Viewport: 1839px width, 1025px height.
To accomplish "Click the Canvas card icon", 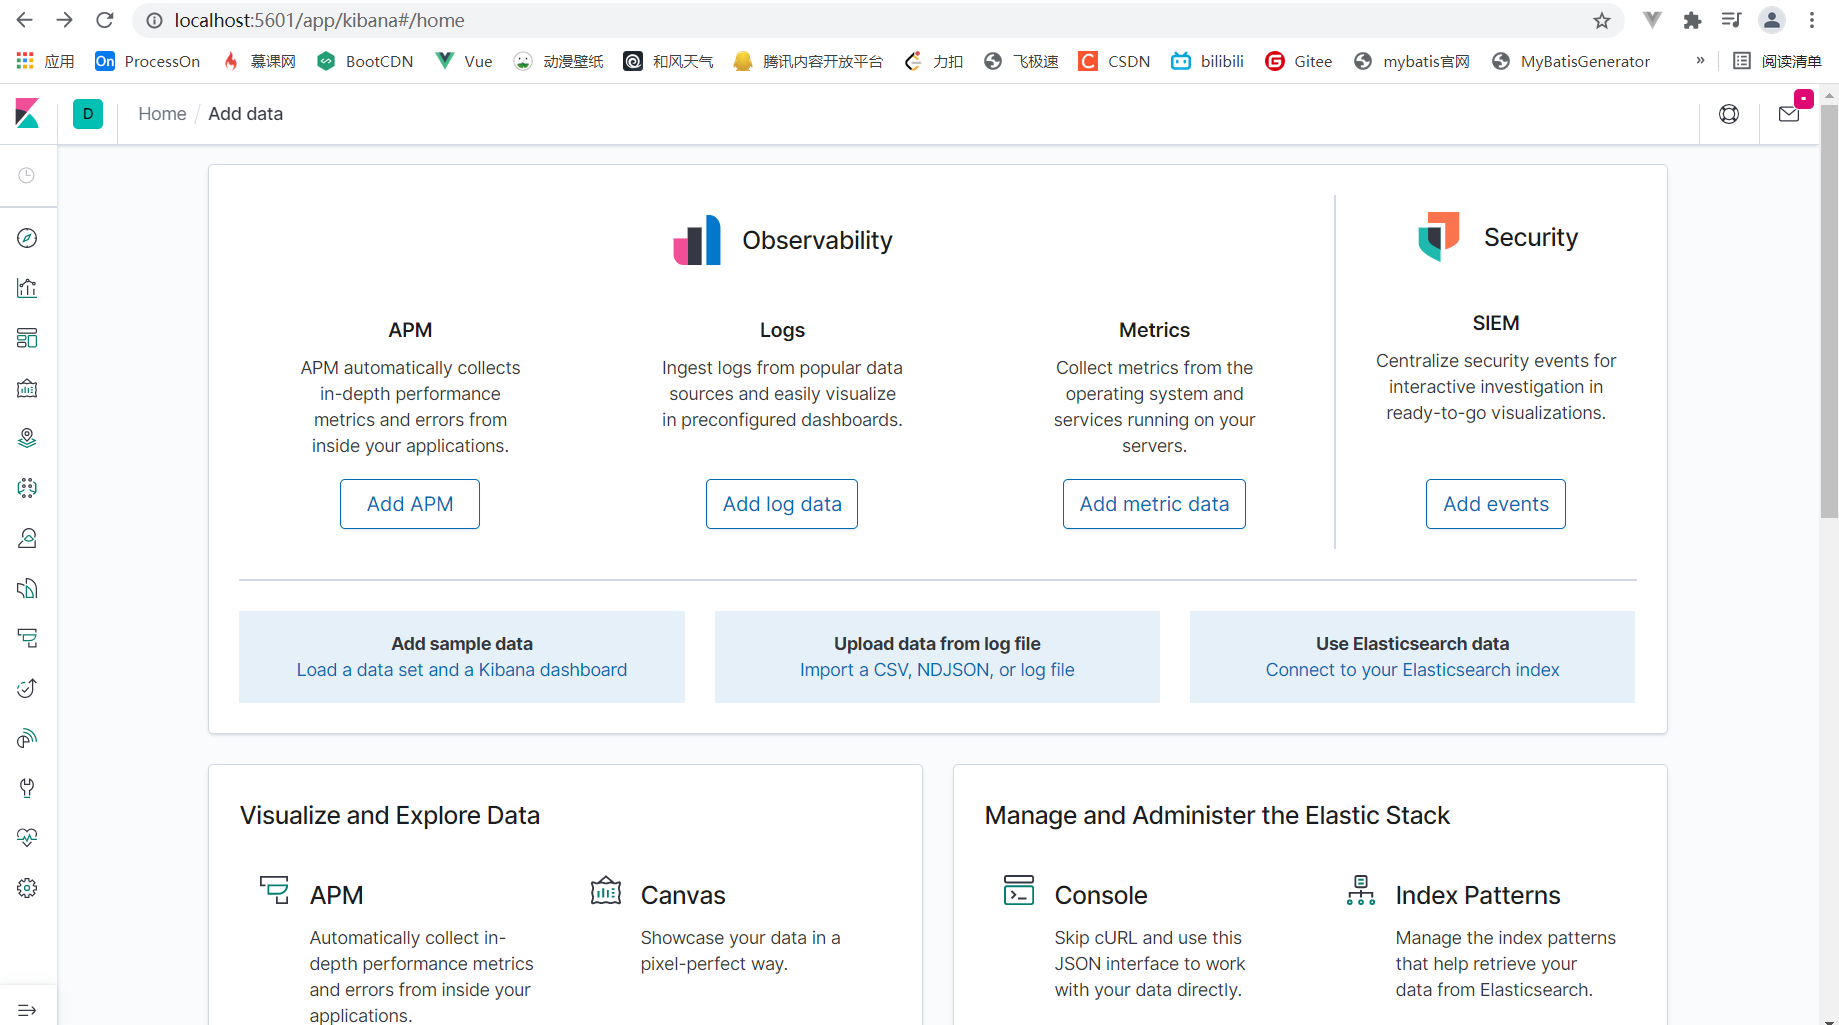I will [x=606, y=890].
